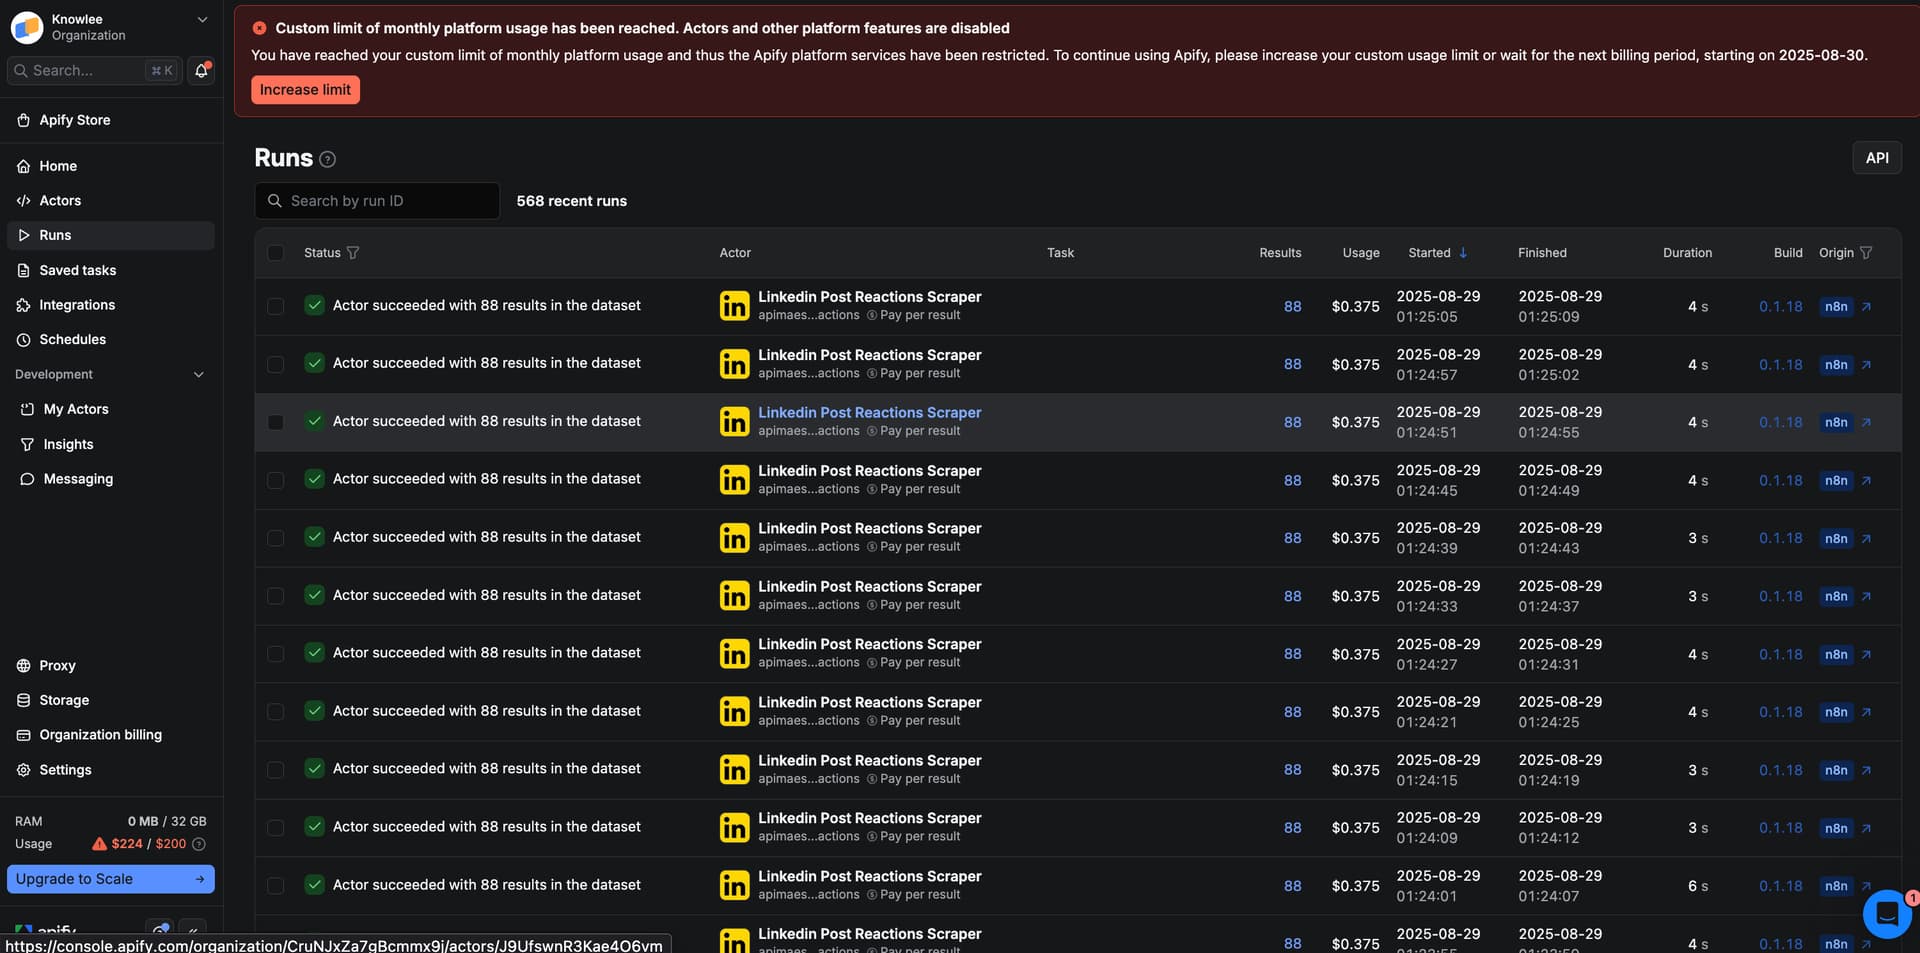Collapse the Development section chevron
Image resolution: width=1920 pixels, height=953 pixels.
(198, 375)
